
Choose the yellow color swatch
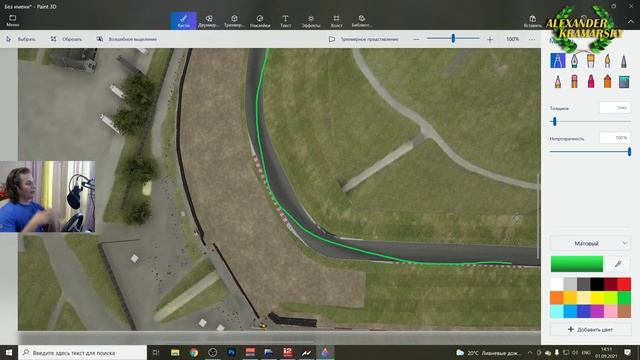pos(597,298)
